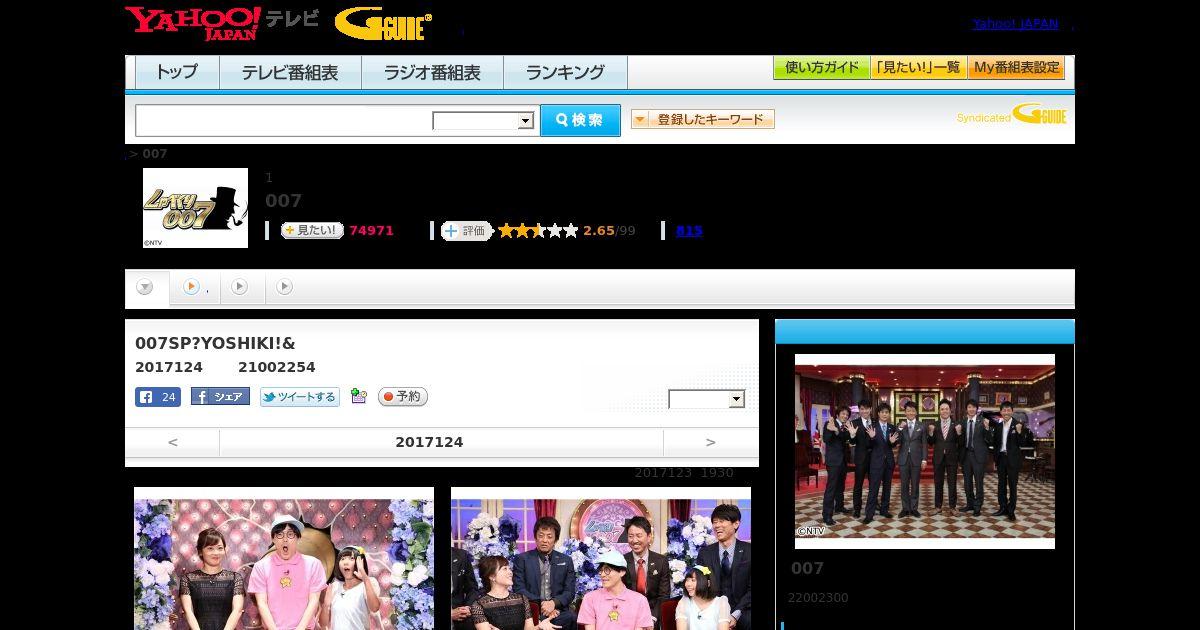Click the 2017124 date label

tap(429, 442)
